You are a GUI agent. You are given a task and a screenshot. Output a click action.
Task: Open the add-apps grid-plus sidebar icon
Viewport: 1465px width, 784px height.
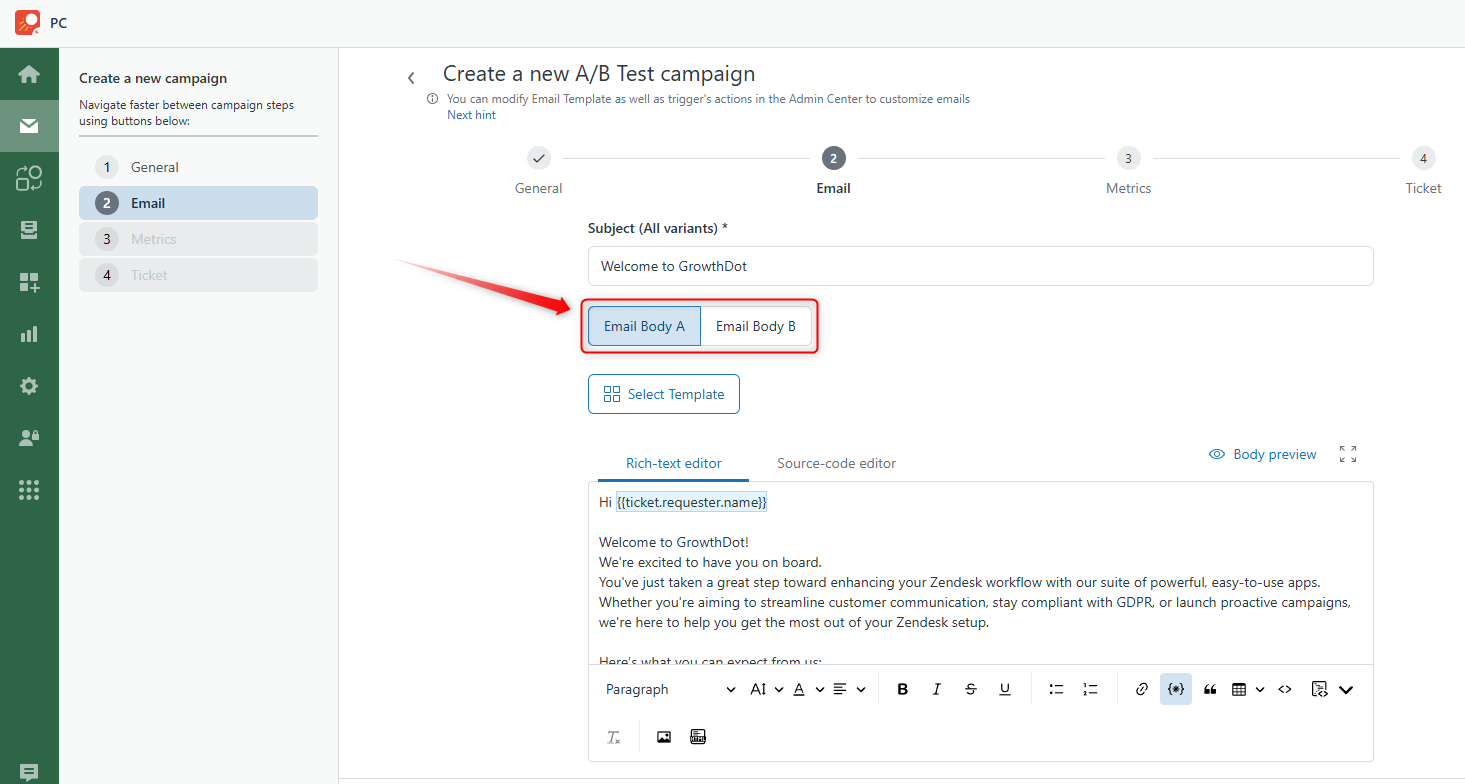point(29,282)
